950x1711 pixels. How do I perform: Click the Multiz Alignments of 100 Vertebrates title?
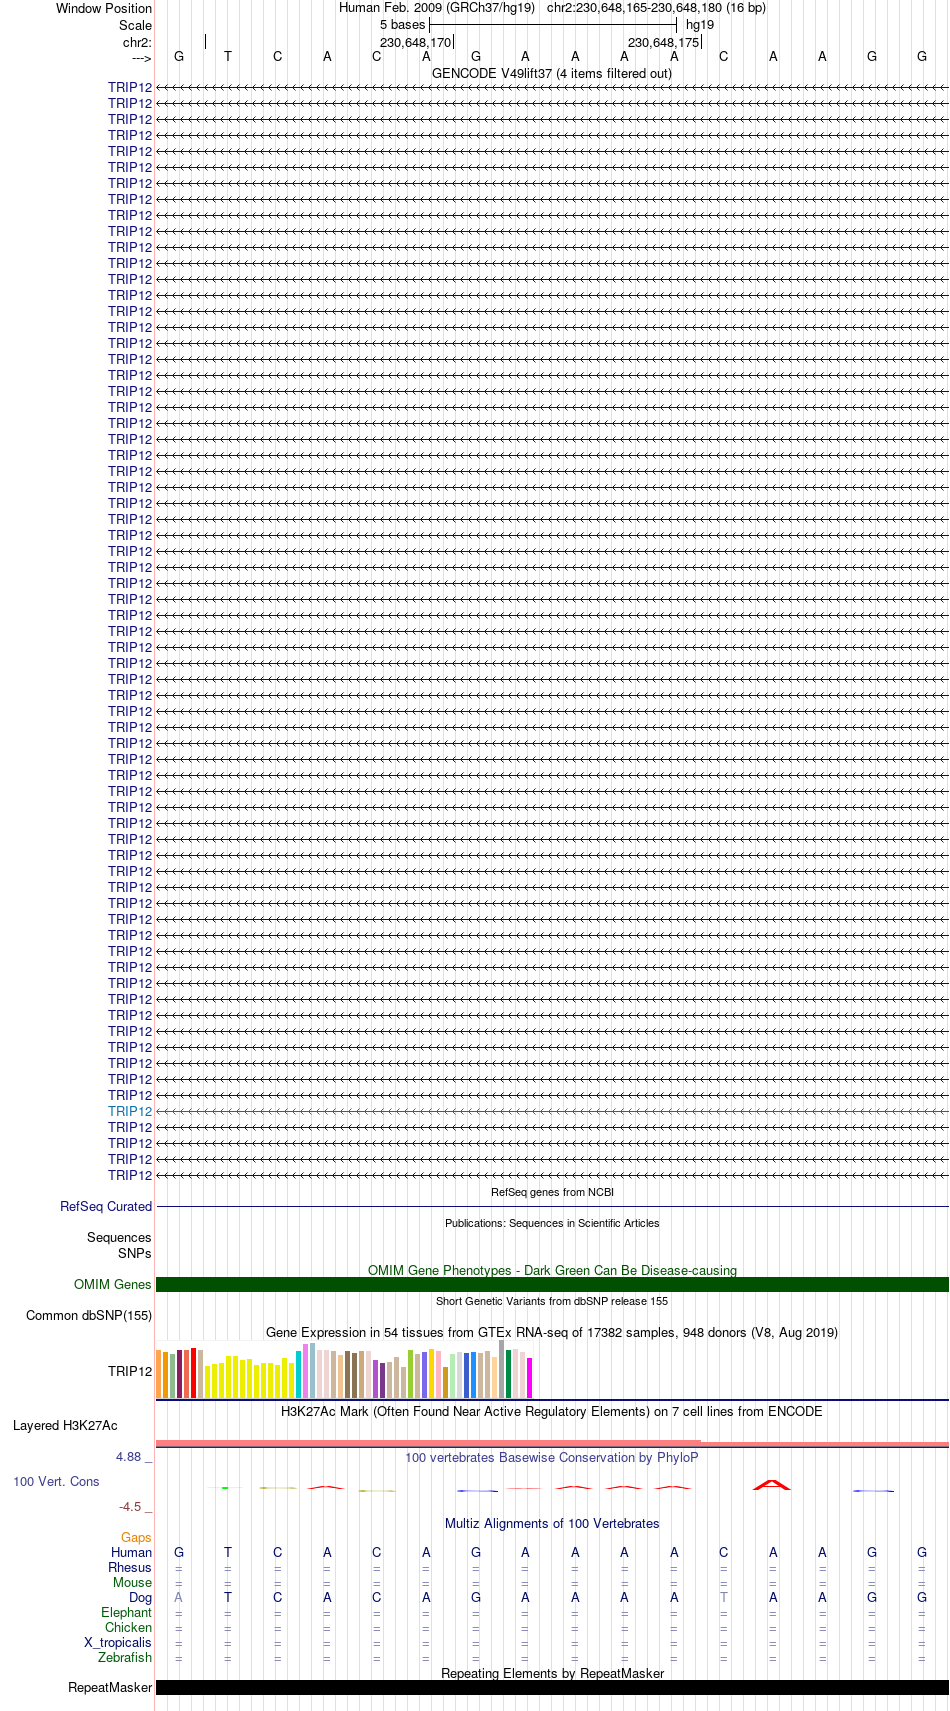click(552, 1523)
